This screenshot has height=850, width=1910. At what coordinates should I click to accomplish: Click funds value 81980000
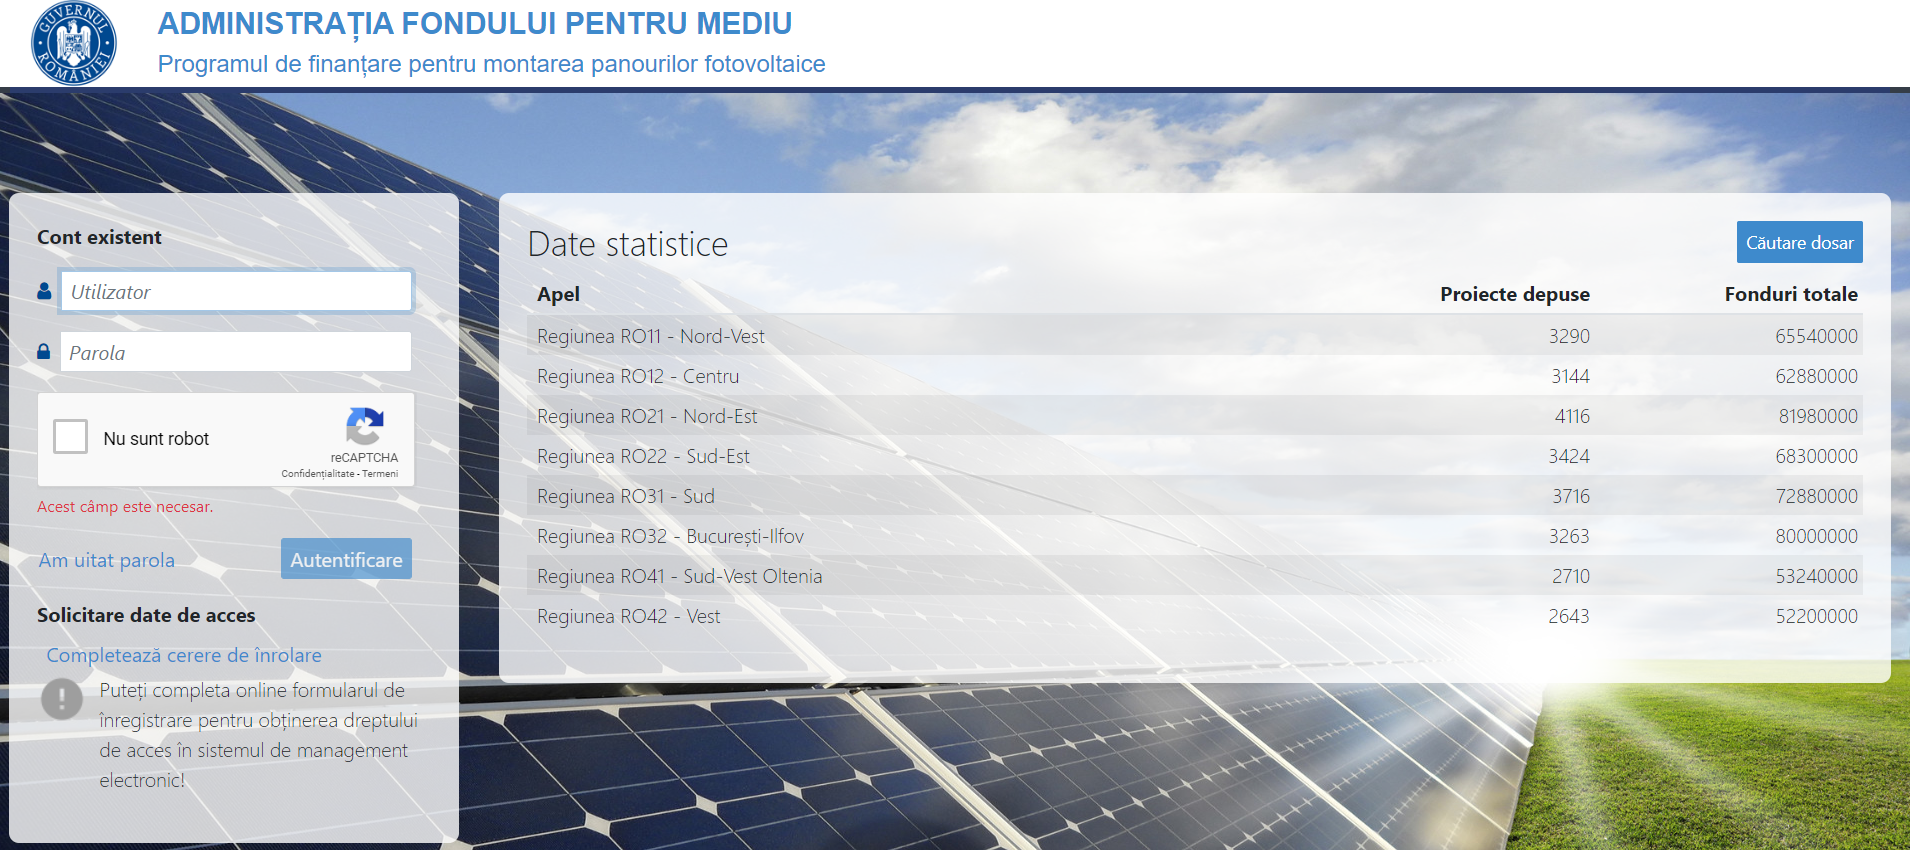click(1818, 416)
